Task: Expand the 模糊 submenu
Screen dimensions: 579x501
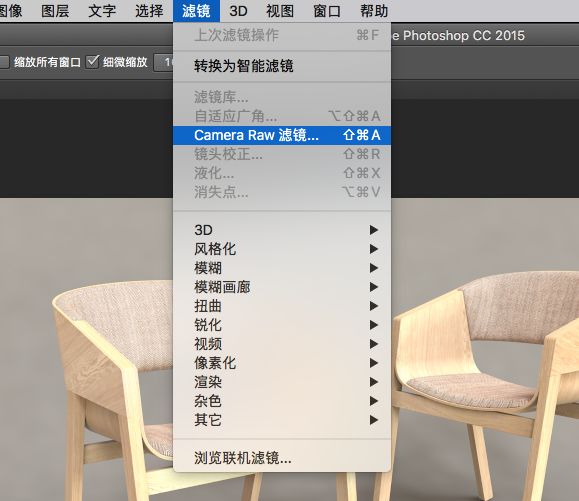Action: (282, 268)
